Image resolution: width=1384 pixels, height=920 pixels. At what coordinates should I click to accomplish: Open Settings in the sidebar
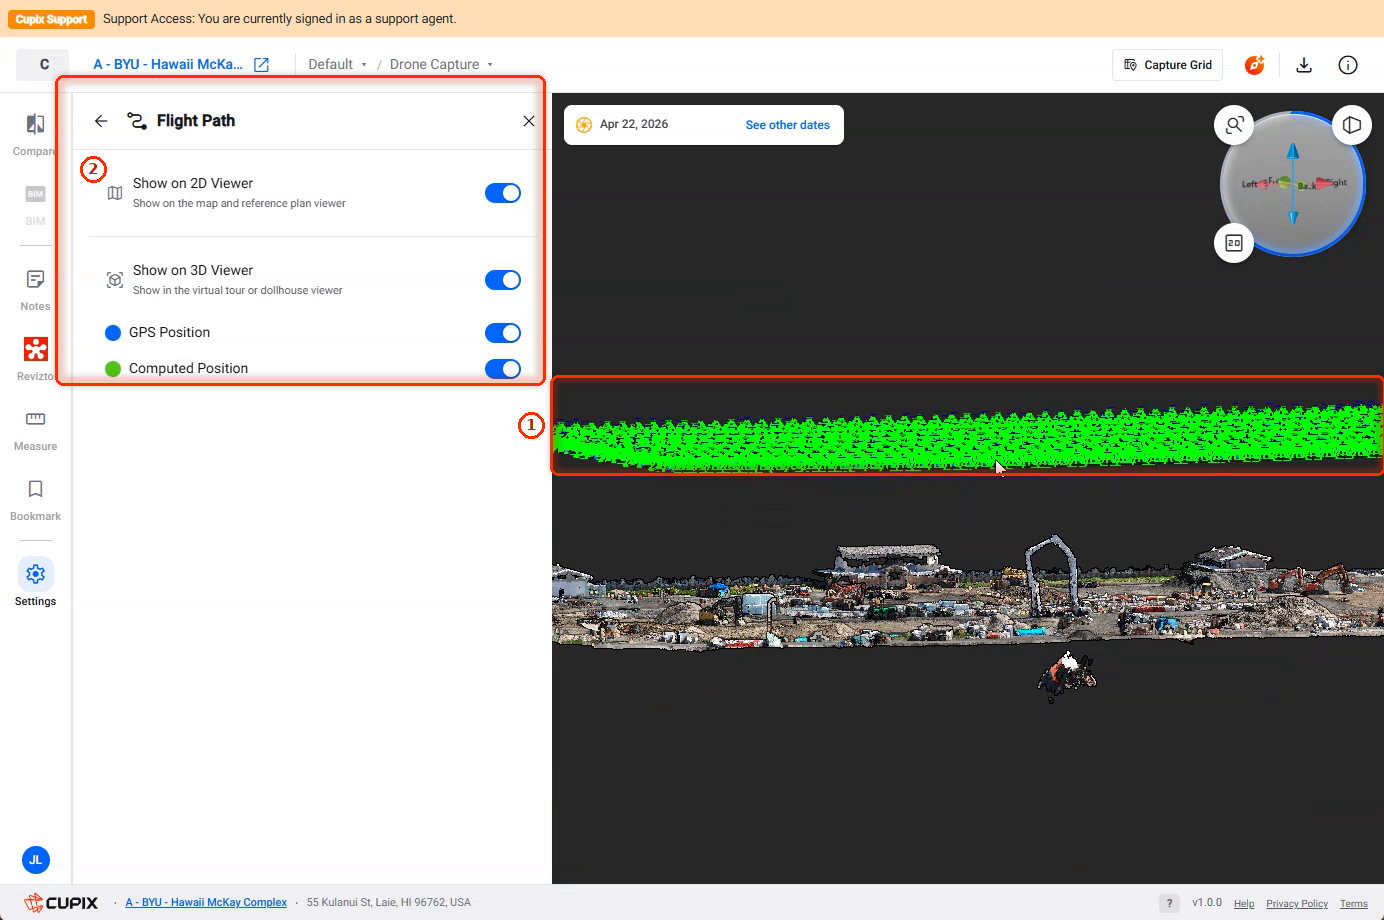pyautogui.click(x=35, y=583)
